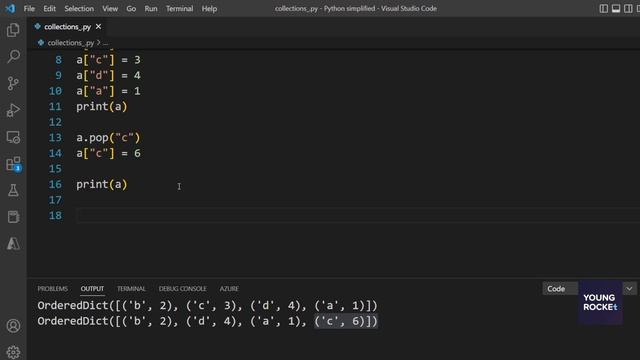Open the Accounts menu
Image resolution: width=640 pixels, height=360 pixels.
coord(13,326)
